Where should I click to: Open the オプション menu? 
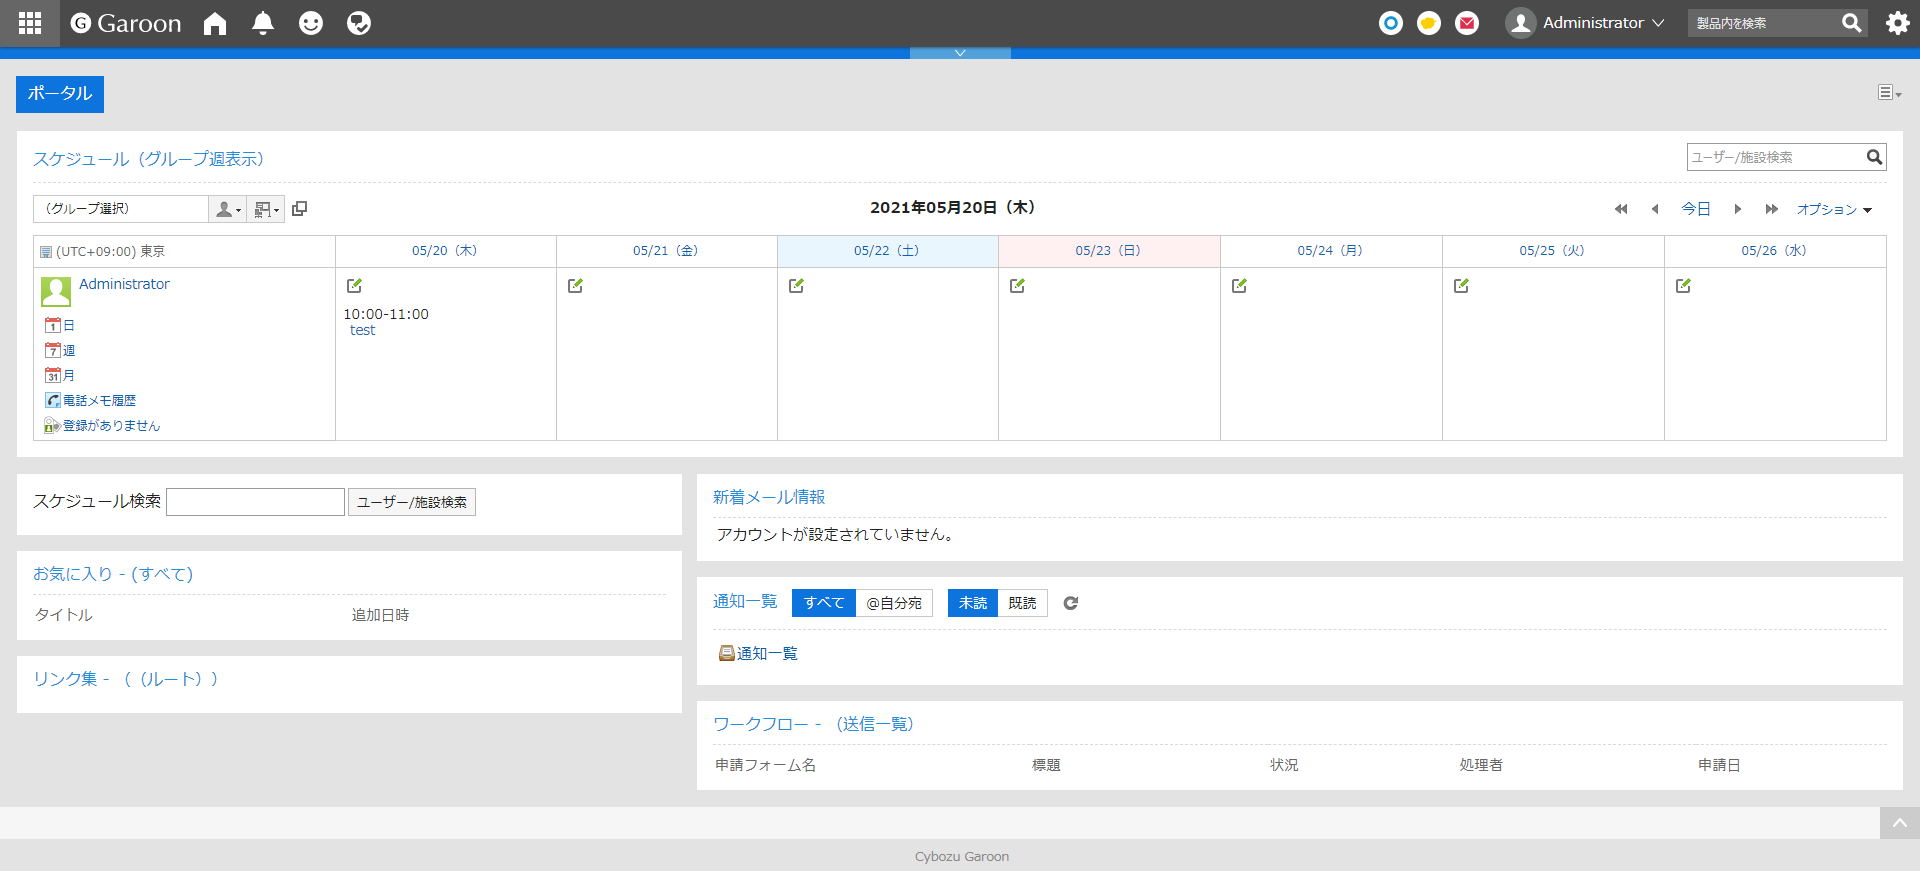(x=1834, y=209)
